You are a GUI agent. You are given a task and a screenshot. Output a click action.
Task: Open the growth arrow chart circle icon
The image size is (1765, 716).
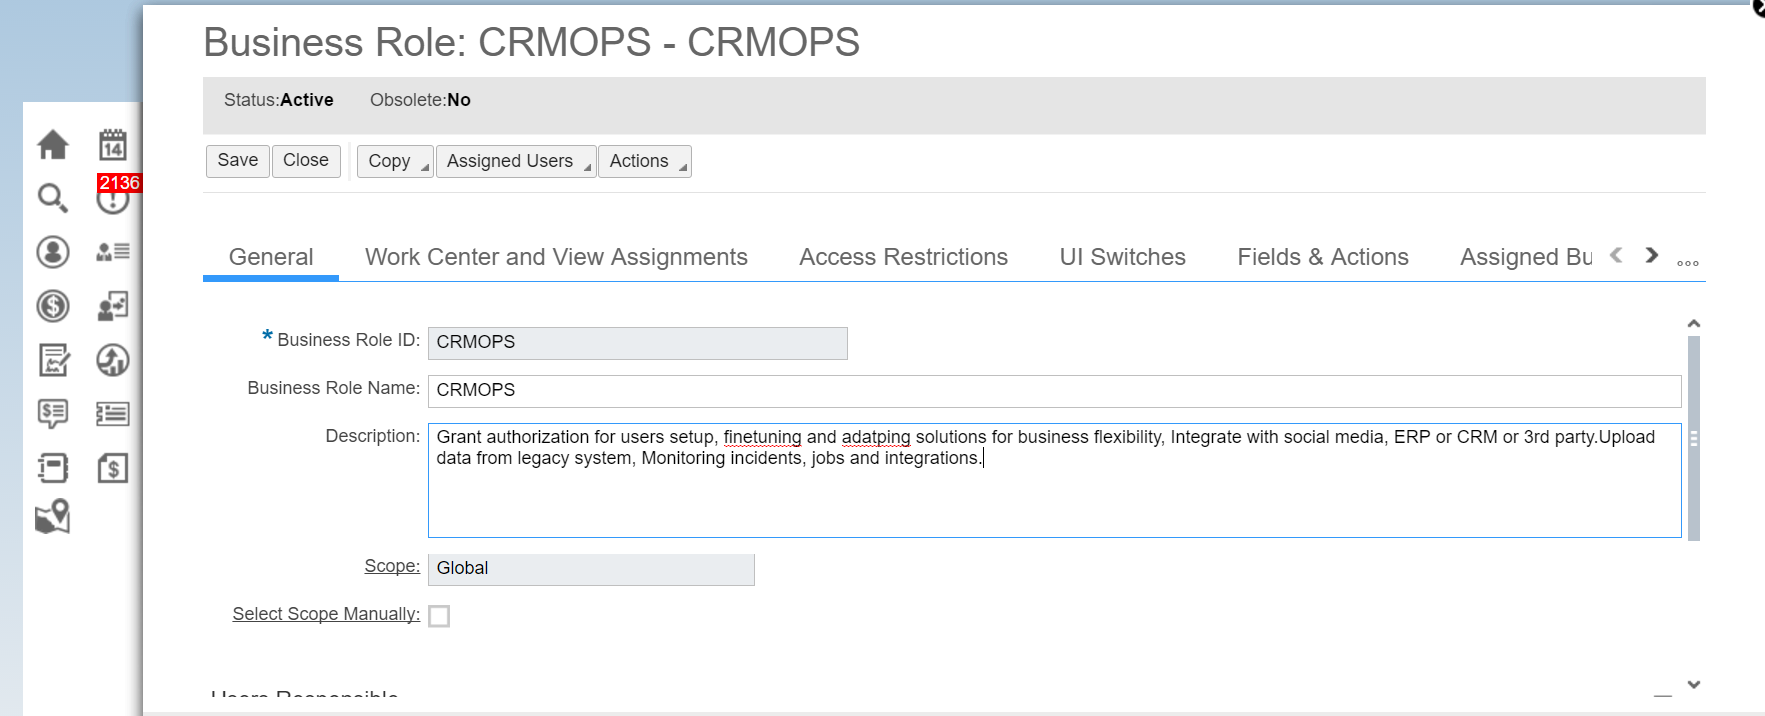113,360
